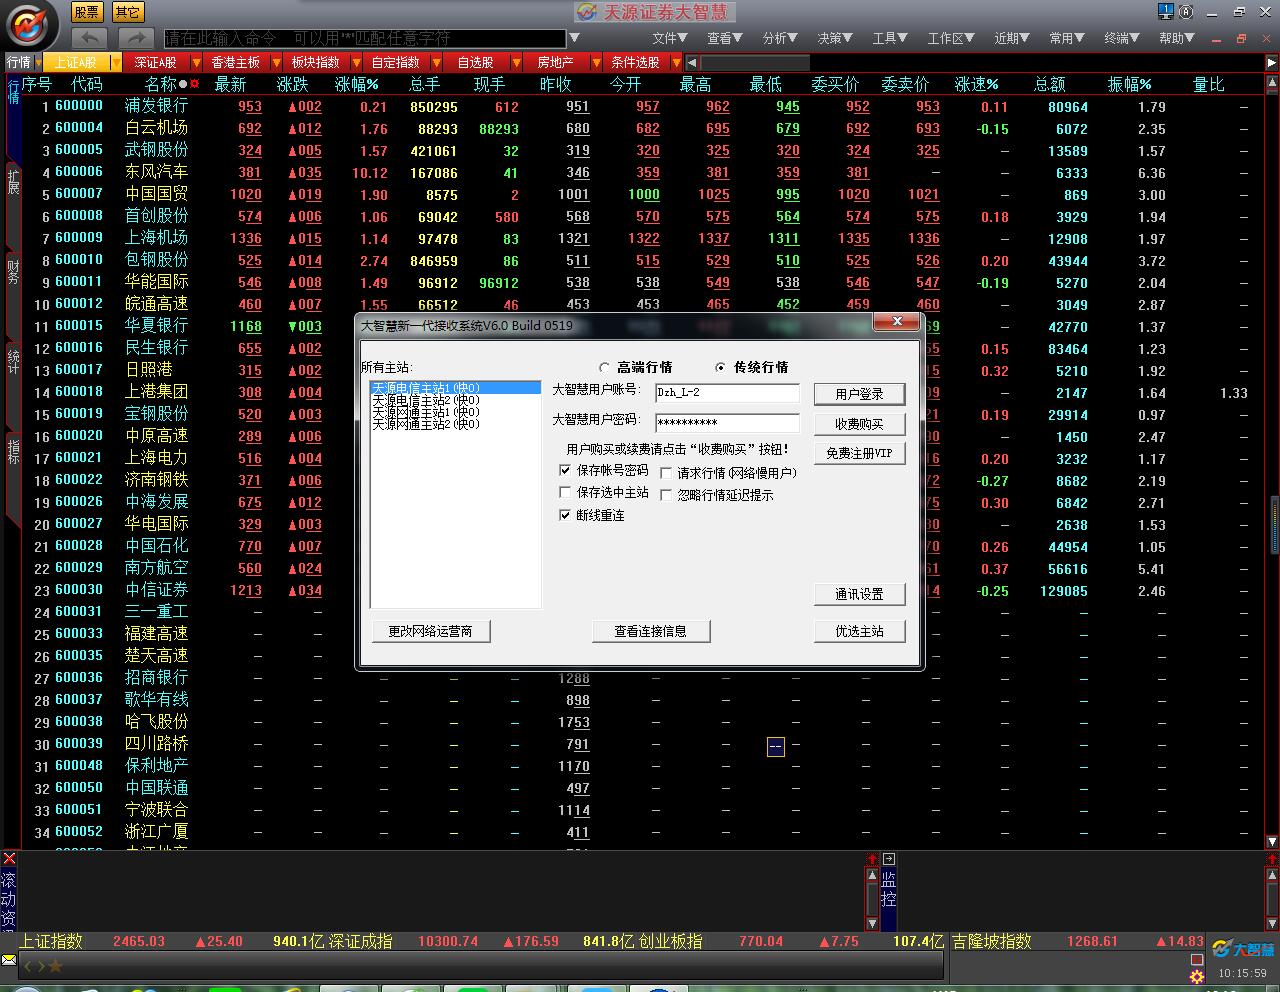Toggle 保存帐号密码 checkbox
This screenshot has width=1280, height=992.
(565, 470)
